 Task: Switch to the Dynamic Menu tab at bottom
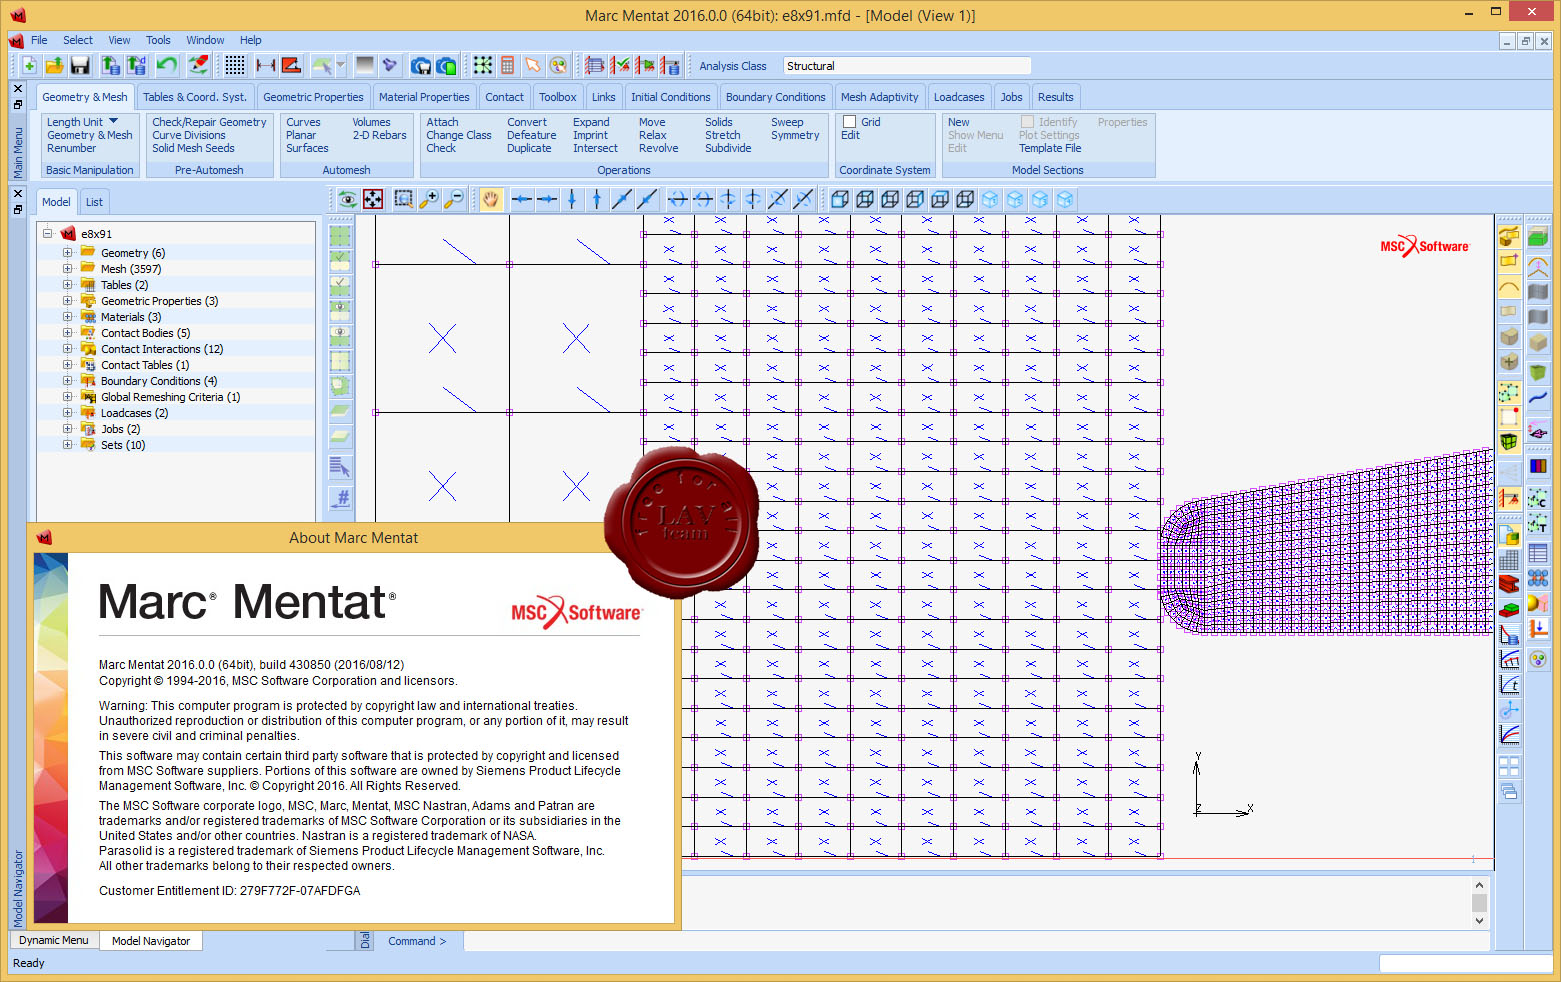coord(53,940)
